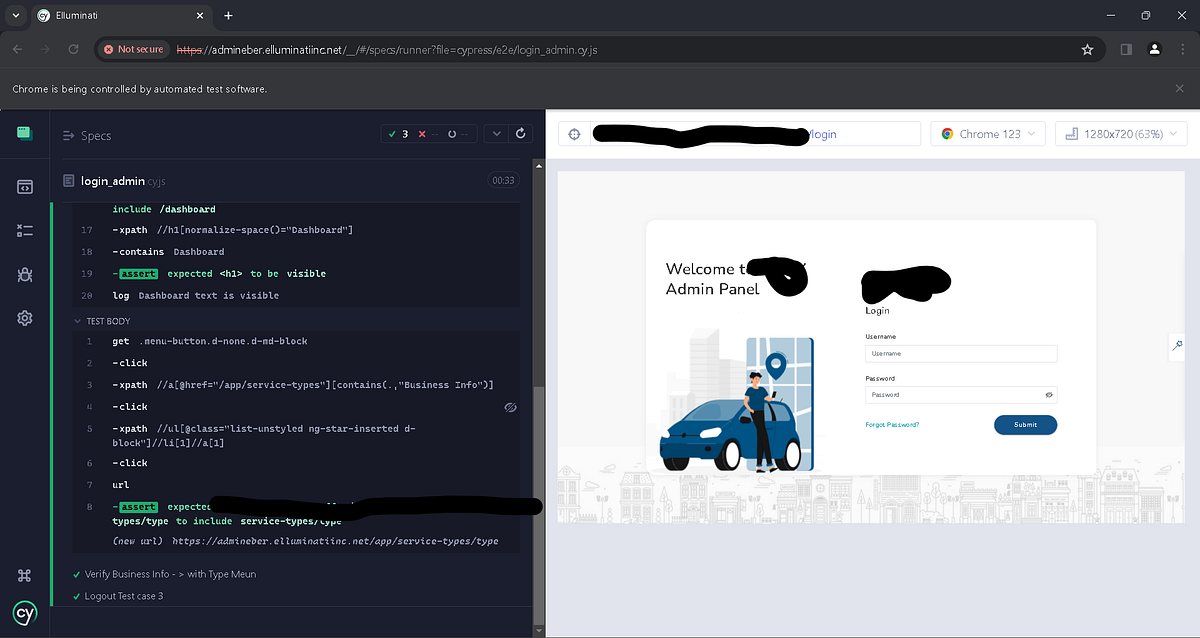Click the hidden-element eye icon on the click step
Image resolution: width=1200 pixels, height=638 pixels.
510,407
